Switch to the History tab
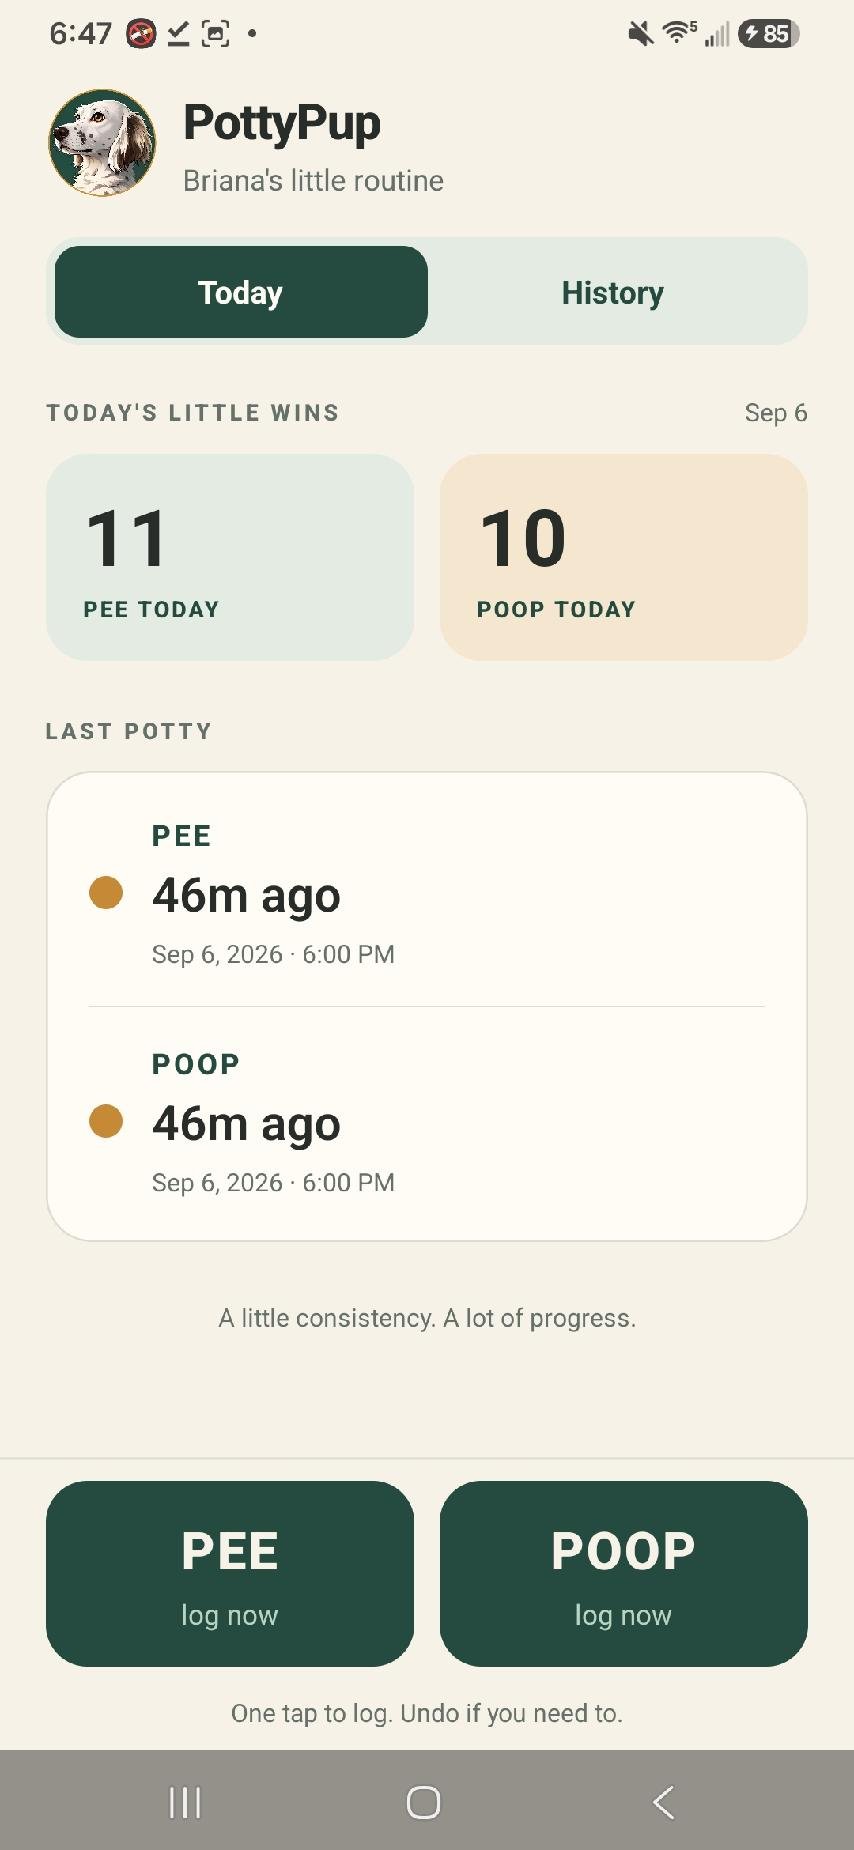 (x=612, y=292)
